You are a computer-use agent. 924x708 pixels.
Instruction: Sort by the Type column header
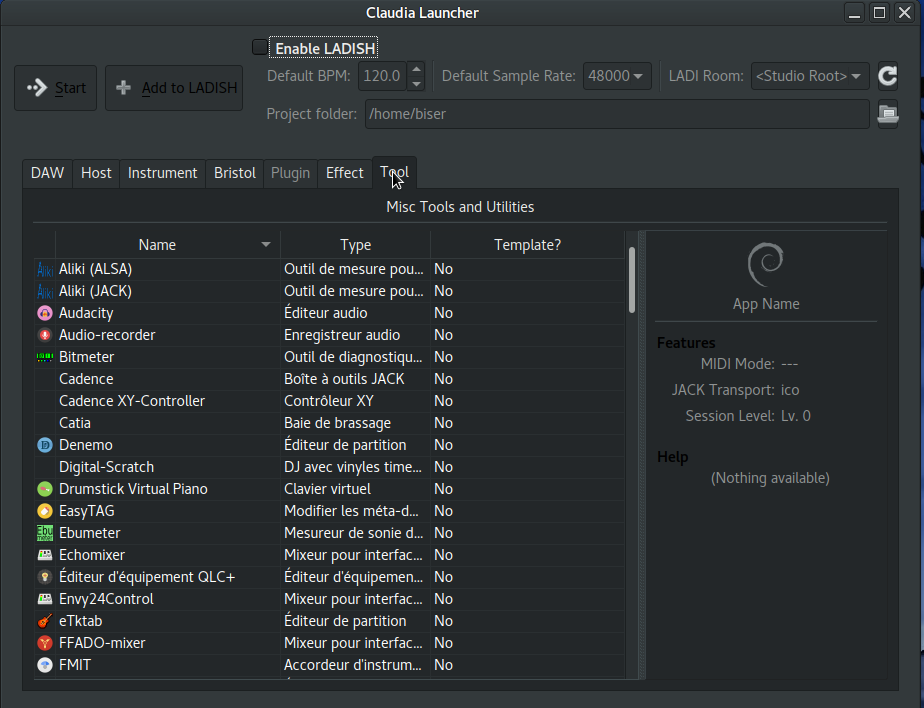355,245
